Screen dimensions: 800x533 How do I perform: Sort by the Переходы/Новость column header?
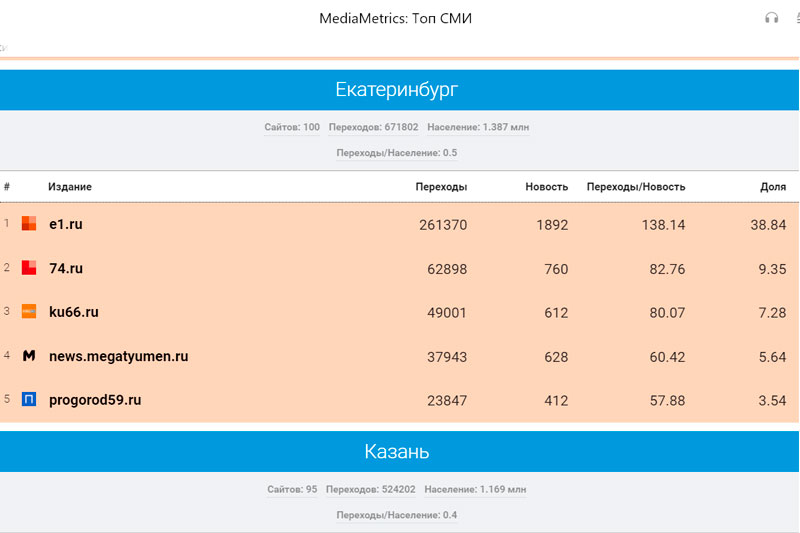tap(636, 187)
